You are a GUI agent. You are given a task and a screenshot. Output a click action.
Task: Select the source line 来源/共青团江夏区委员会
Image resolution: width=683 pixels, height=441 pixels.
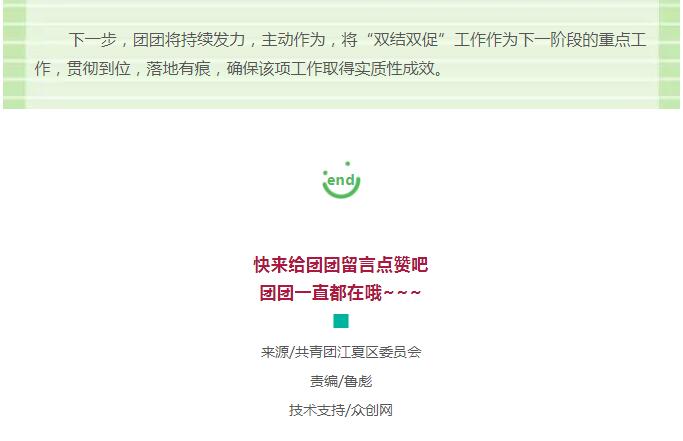(341, 352)
